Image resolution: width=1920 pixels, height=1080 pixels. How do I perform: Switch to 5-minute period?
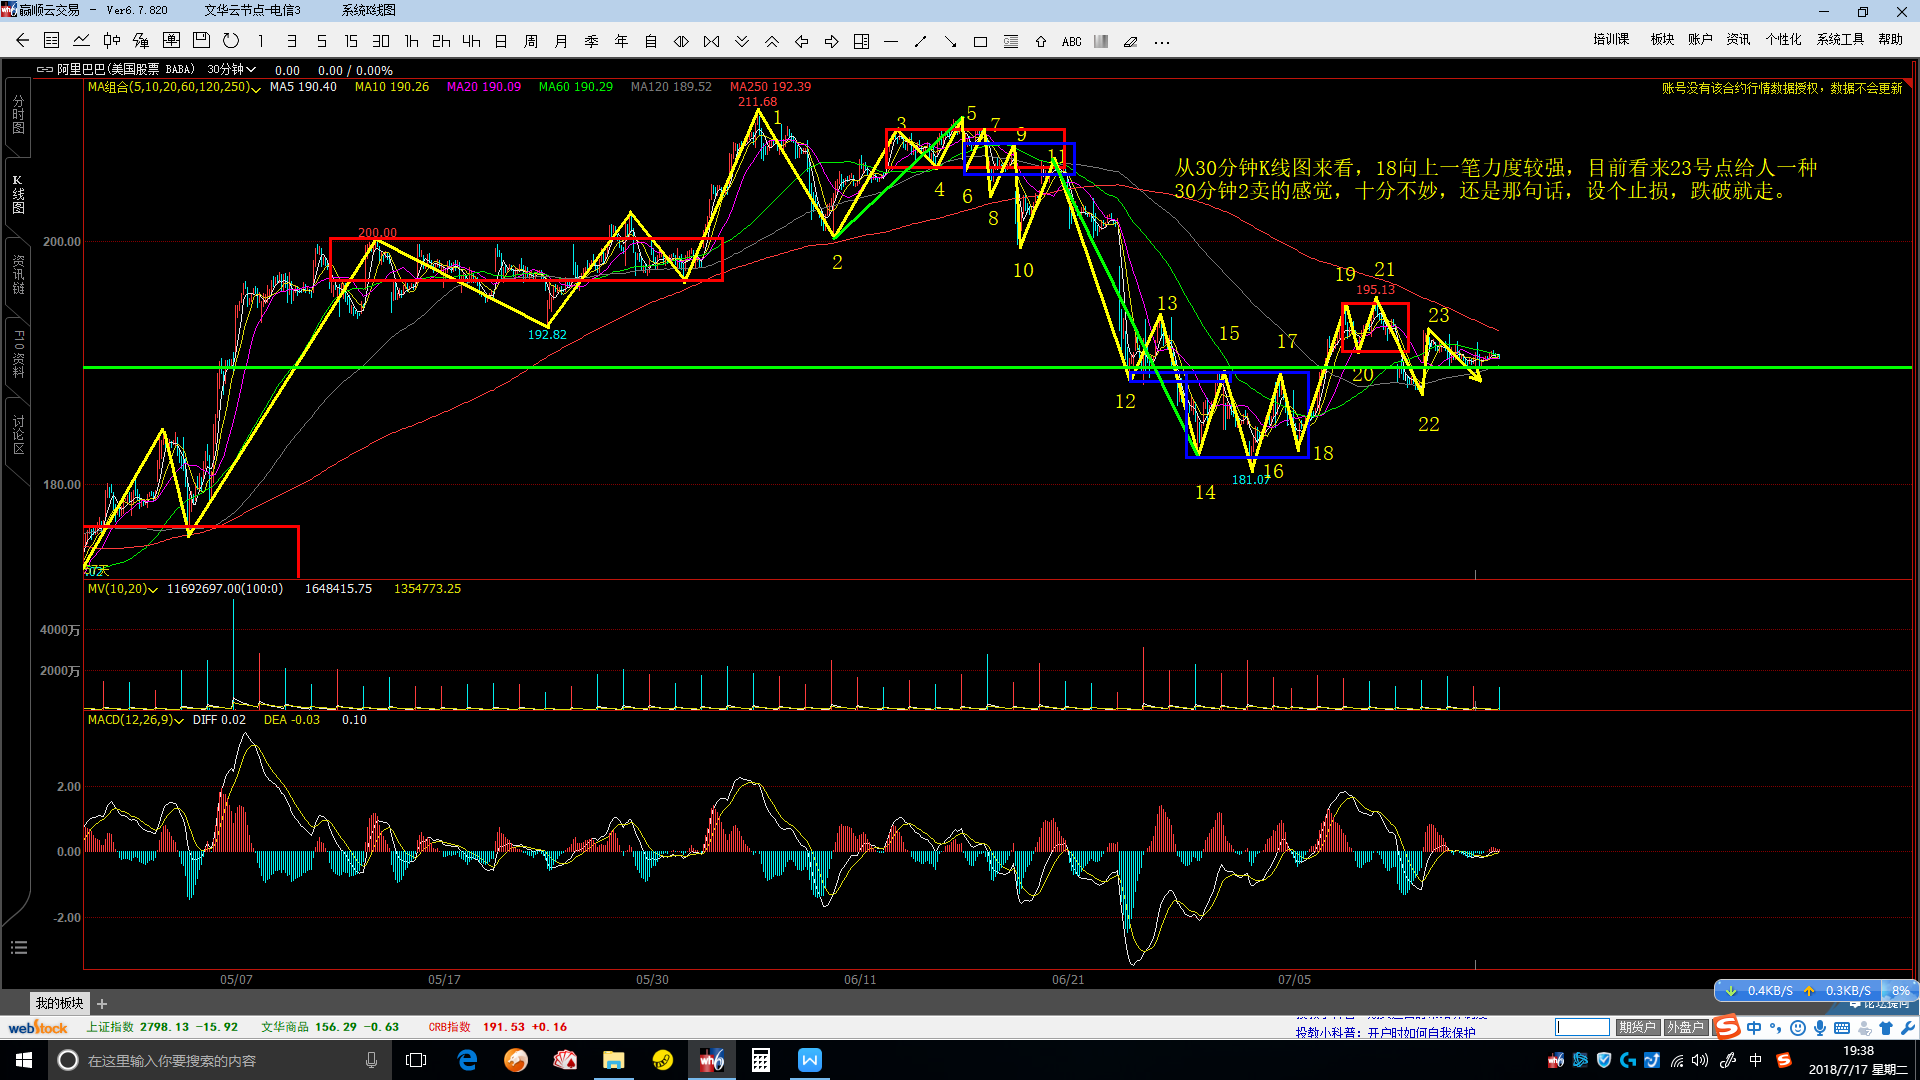point(321,41)
